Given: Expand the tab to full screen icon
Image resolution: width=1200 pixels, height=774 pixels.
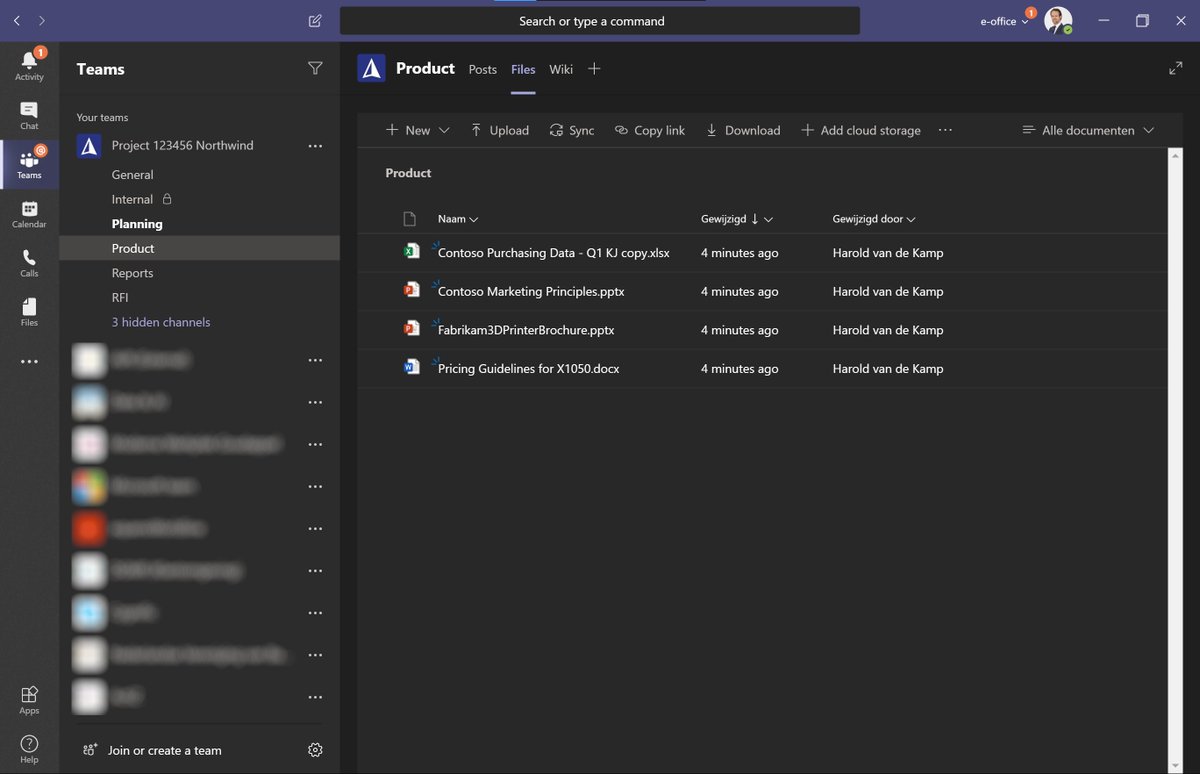Looking at the screenshot, I should (1175, 68).
